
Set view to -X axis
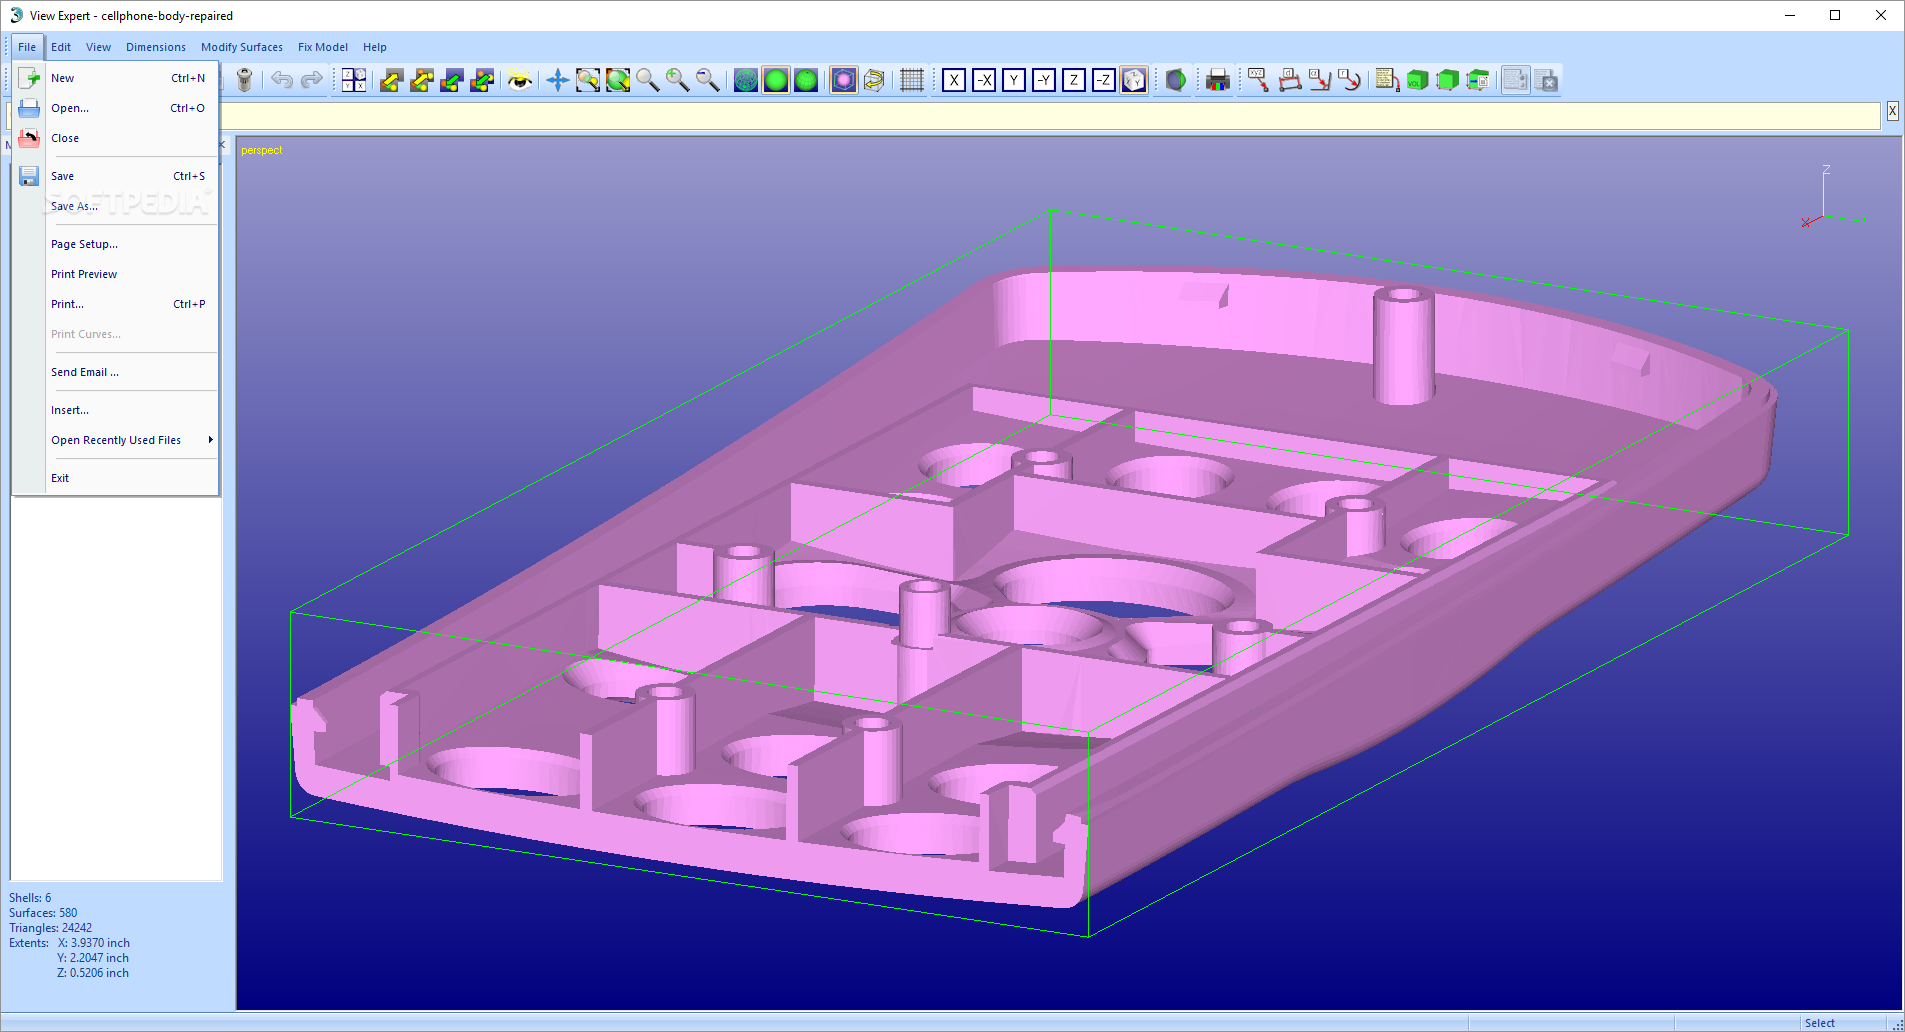[984, 80]
